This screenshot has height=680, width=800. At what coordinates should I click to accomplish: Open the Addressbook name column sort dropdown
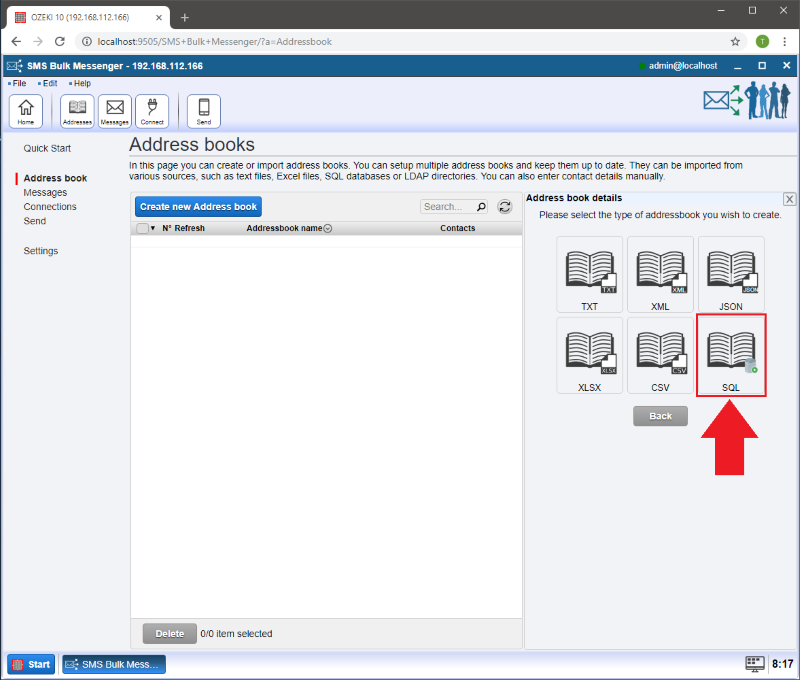[328, 229]
